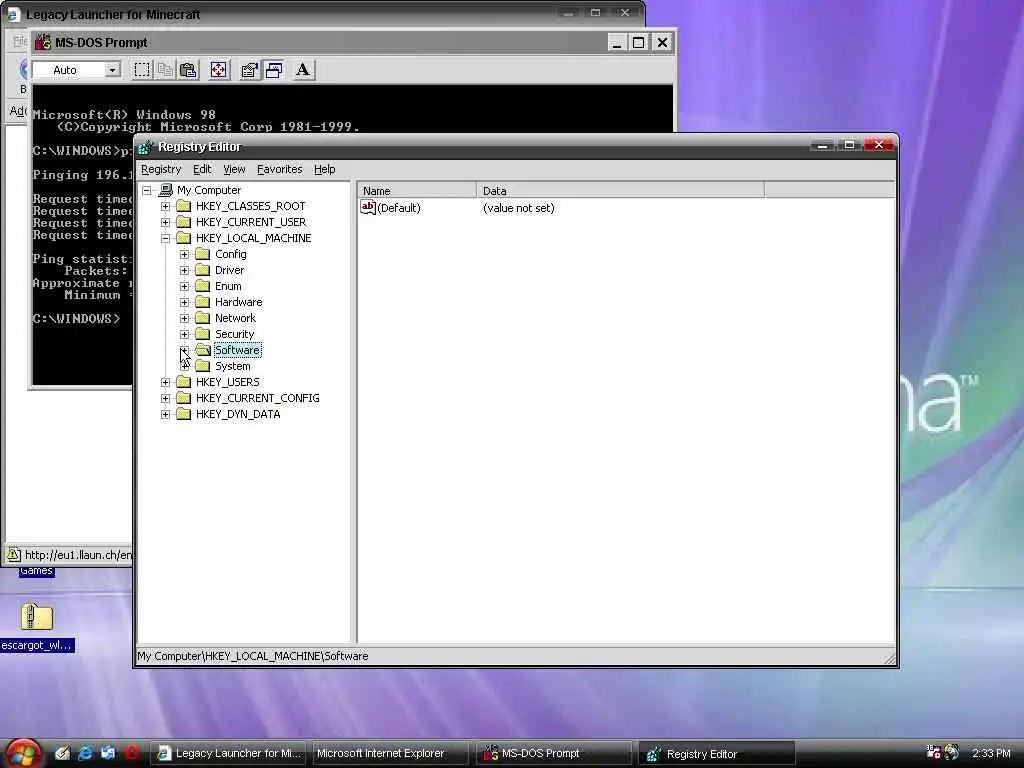
Task: Collapse the My Computer root node
Action: 147,190
